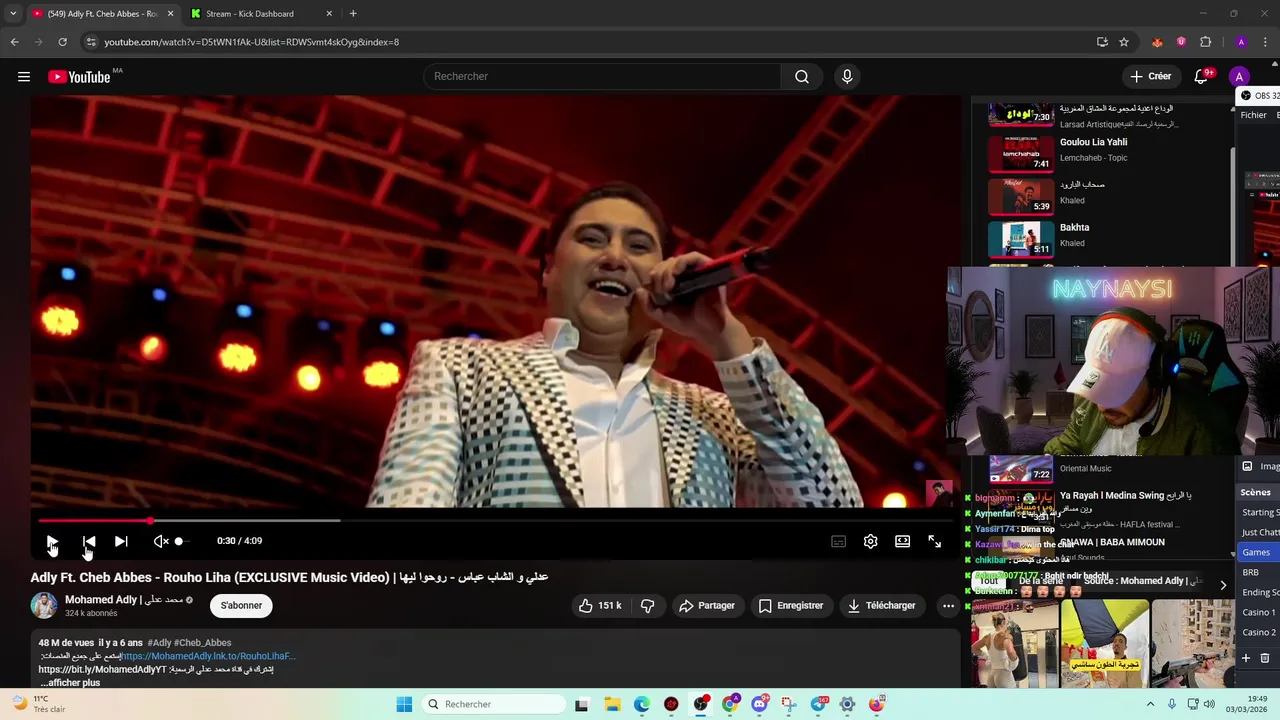Screen dimensions: 1280x720
Task: Switch to Stream - Kick Dashboard tab
Action: coord(261,14)
